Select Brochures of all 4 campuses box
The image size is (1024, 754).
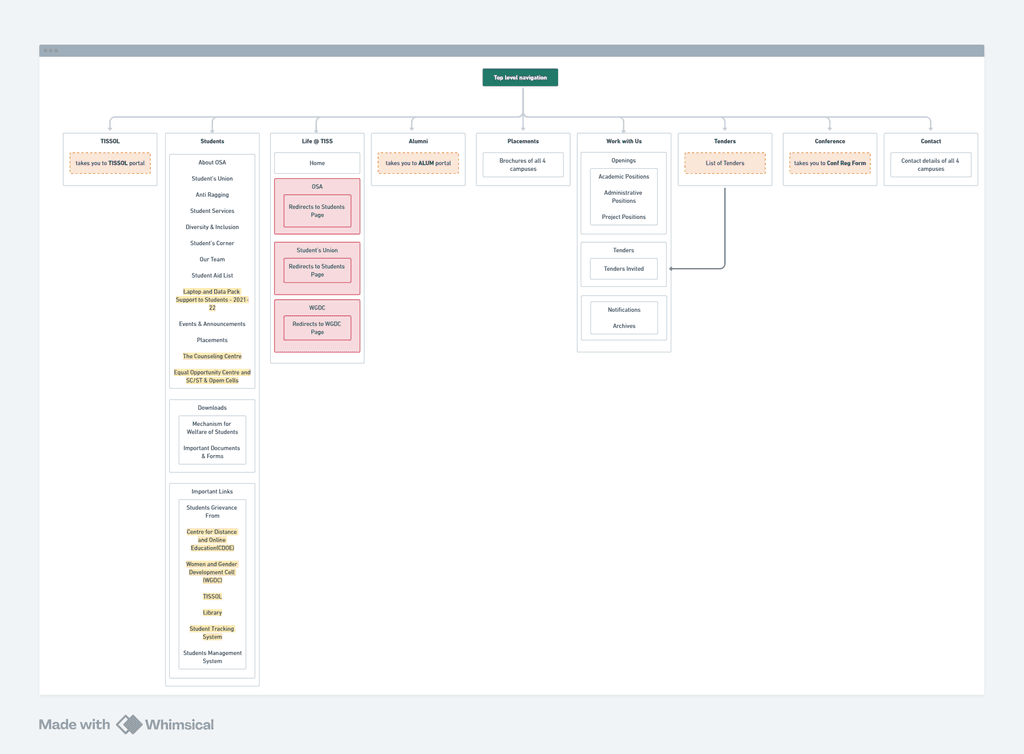click(523, 165)
